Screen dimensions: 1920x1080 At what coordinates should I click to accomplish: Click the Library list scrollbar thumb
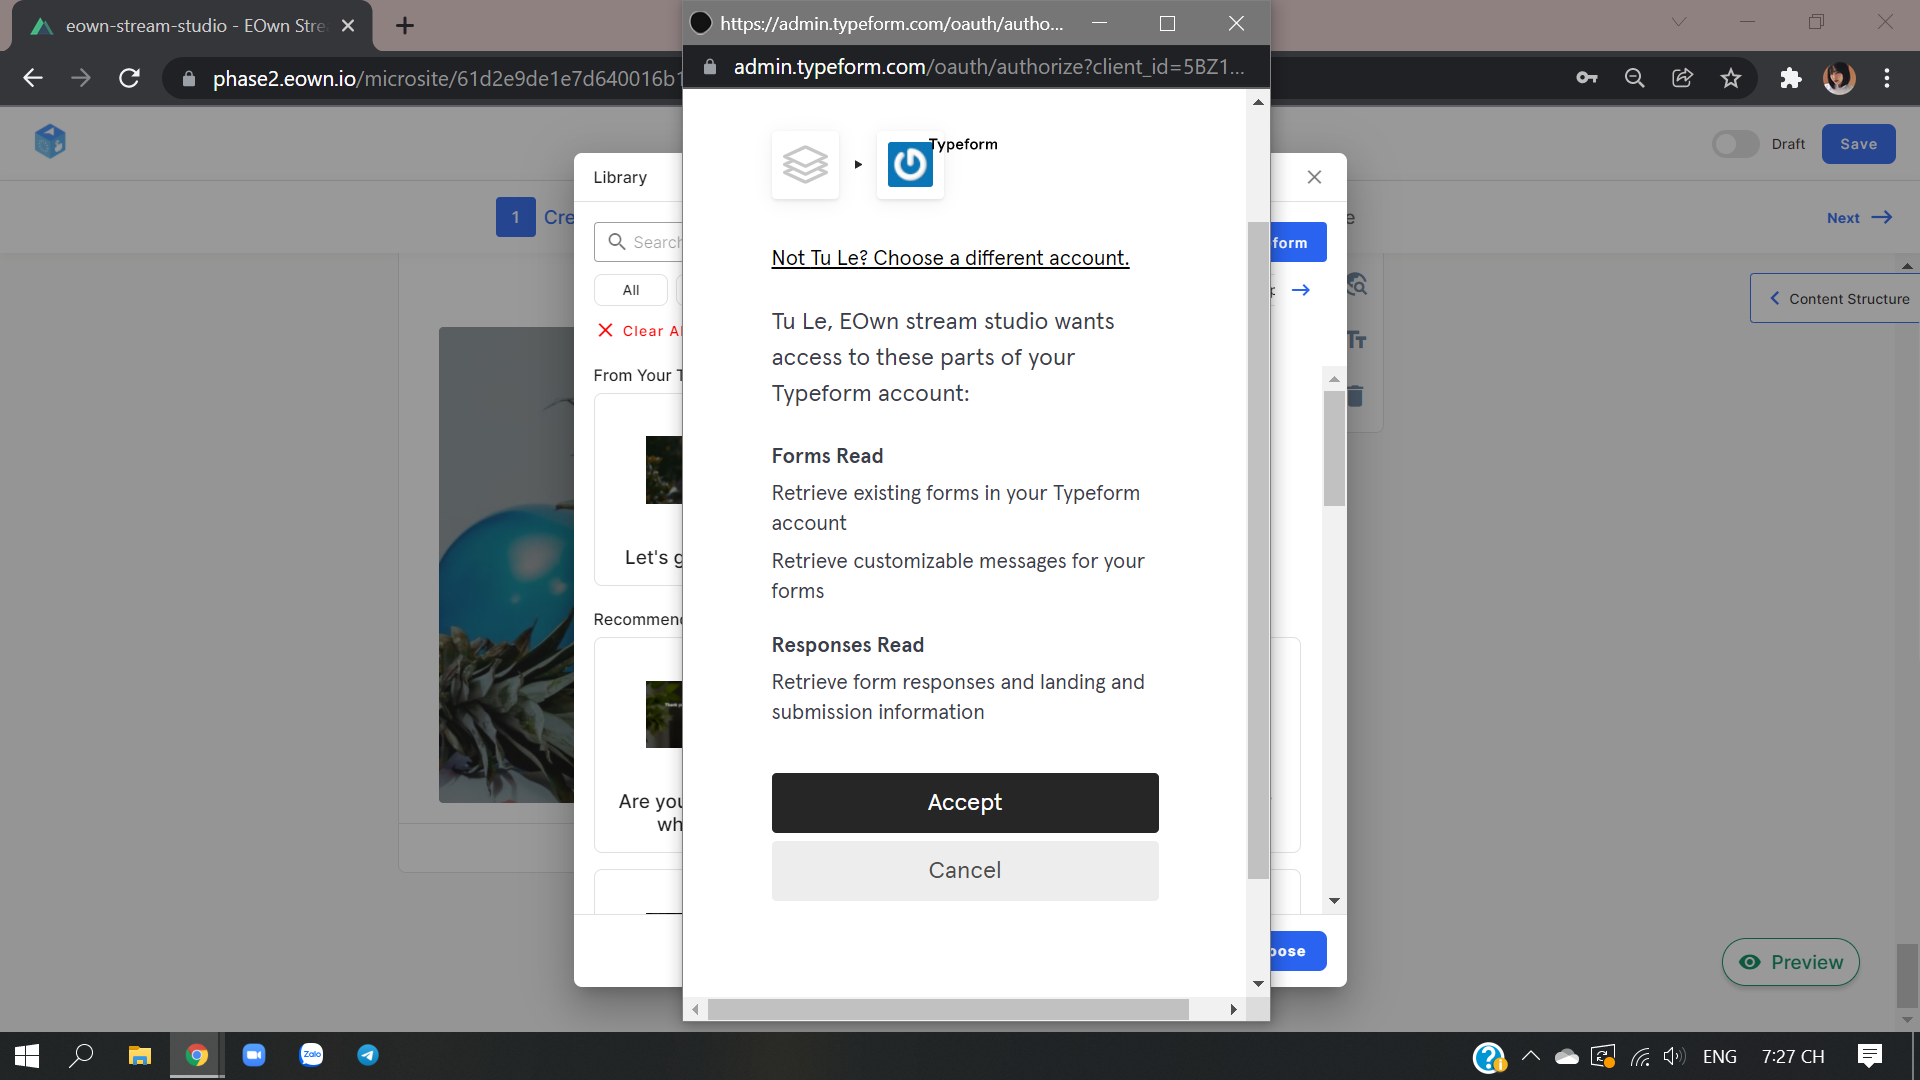(x=1334, y=448)
